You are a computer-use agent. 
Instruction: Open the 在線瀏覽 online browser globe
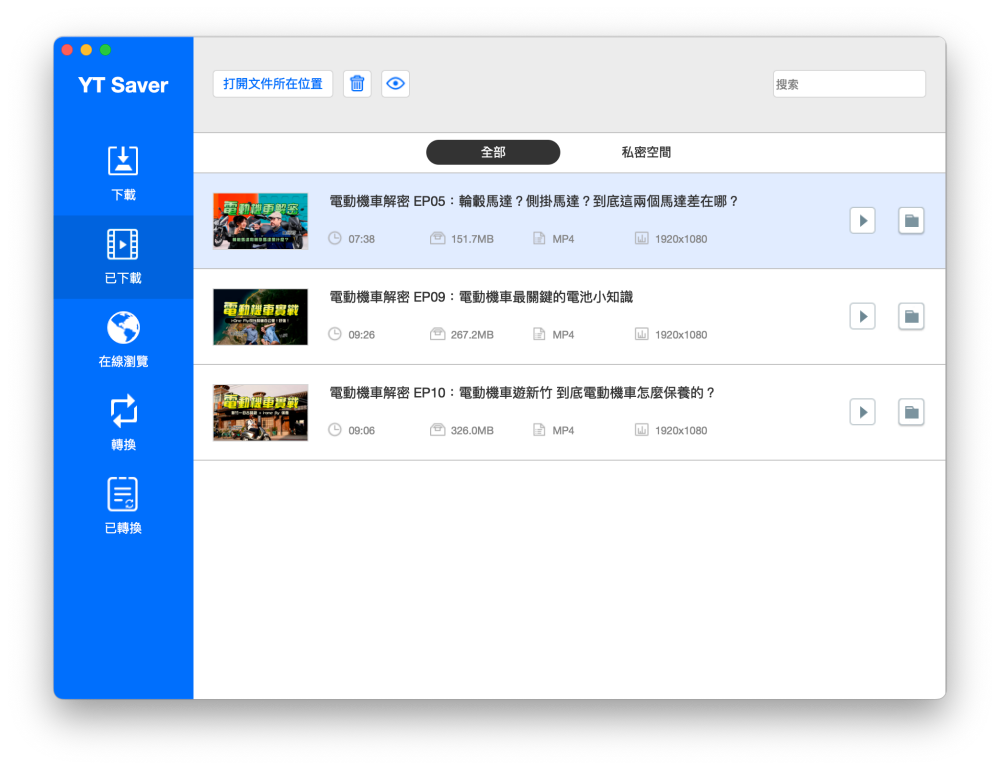(123, 328)
